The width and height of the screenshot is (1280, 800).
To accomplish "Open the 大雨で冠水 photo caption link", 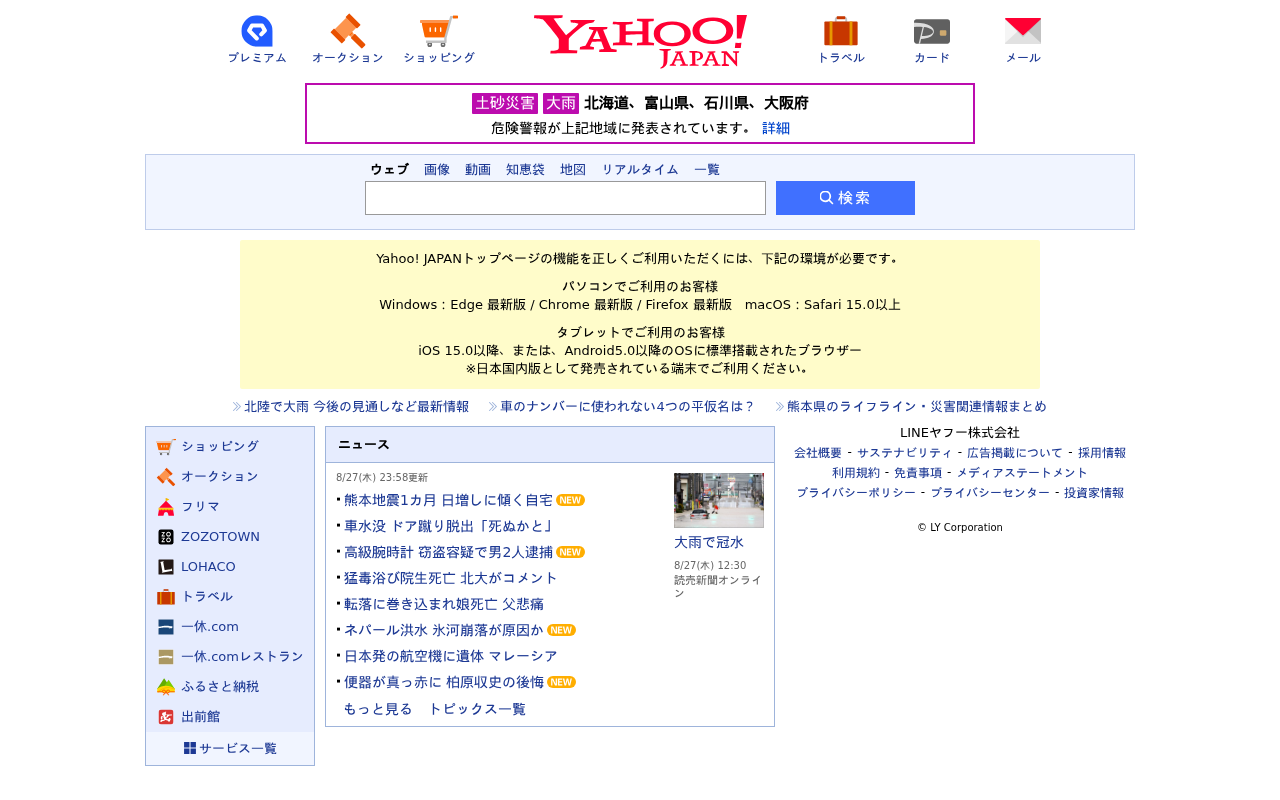I will 709,542.
